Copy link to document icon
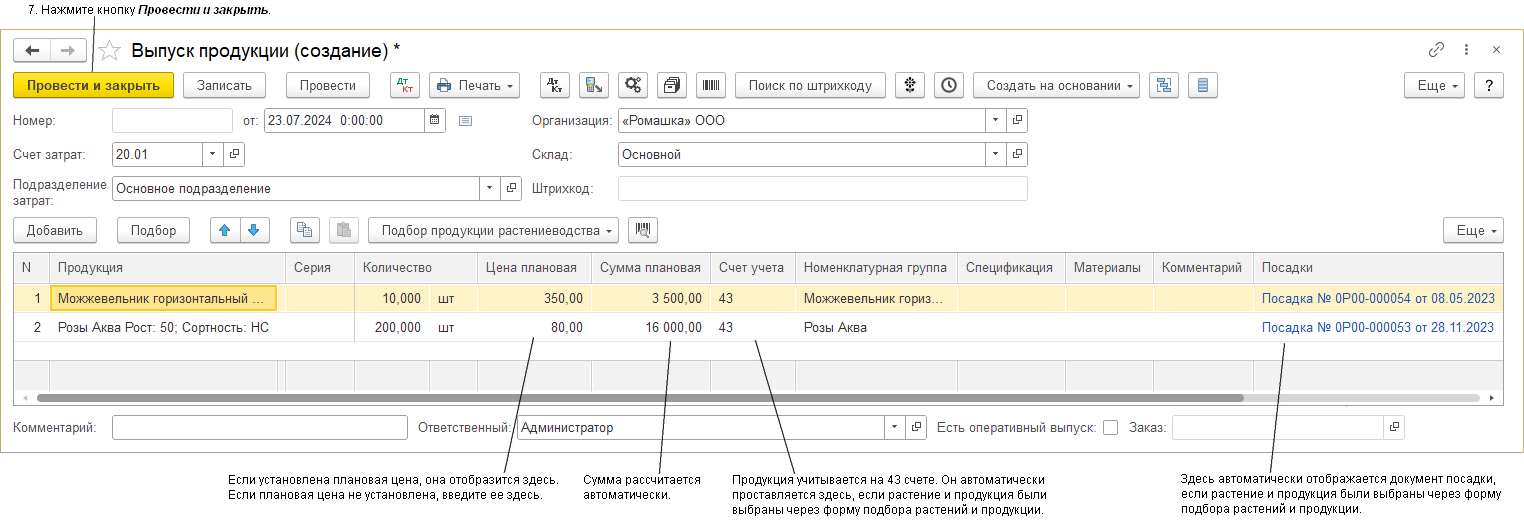 (1436, 49)
